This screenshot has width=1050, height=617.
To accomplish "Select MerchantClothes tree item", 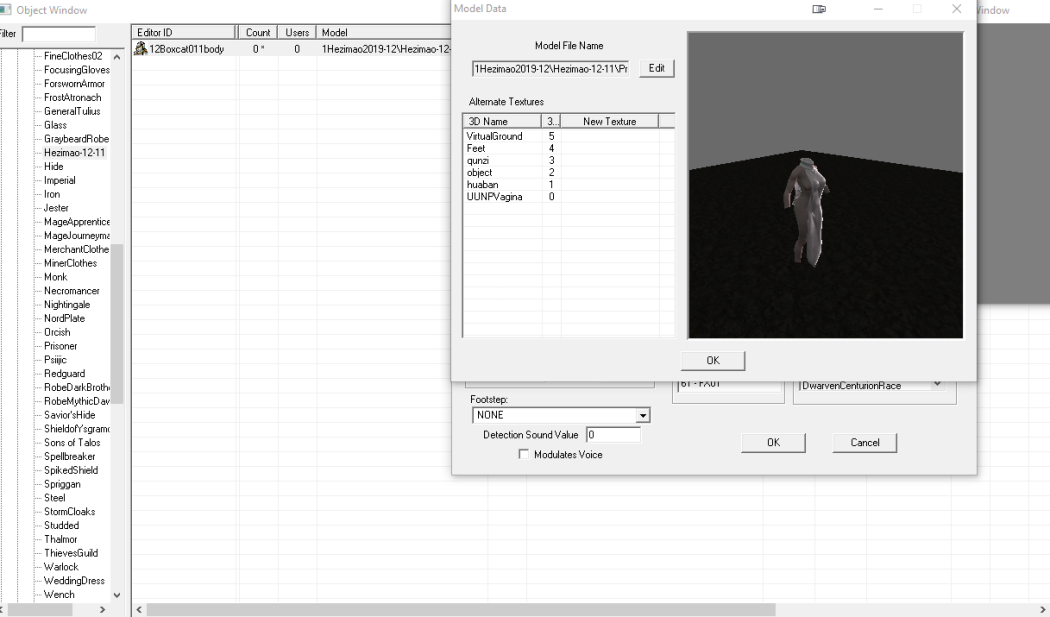I will [x=76, y=249].
